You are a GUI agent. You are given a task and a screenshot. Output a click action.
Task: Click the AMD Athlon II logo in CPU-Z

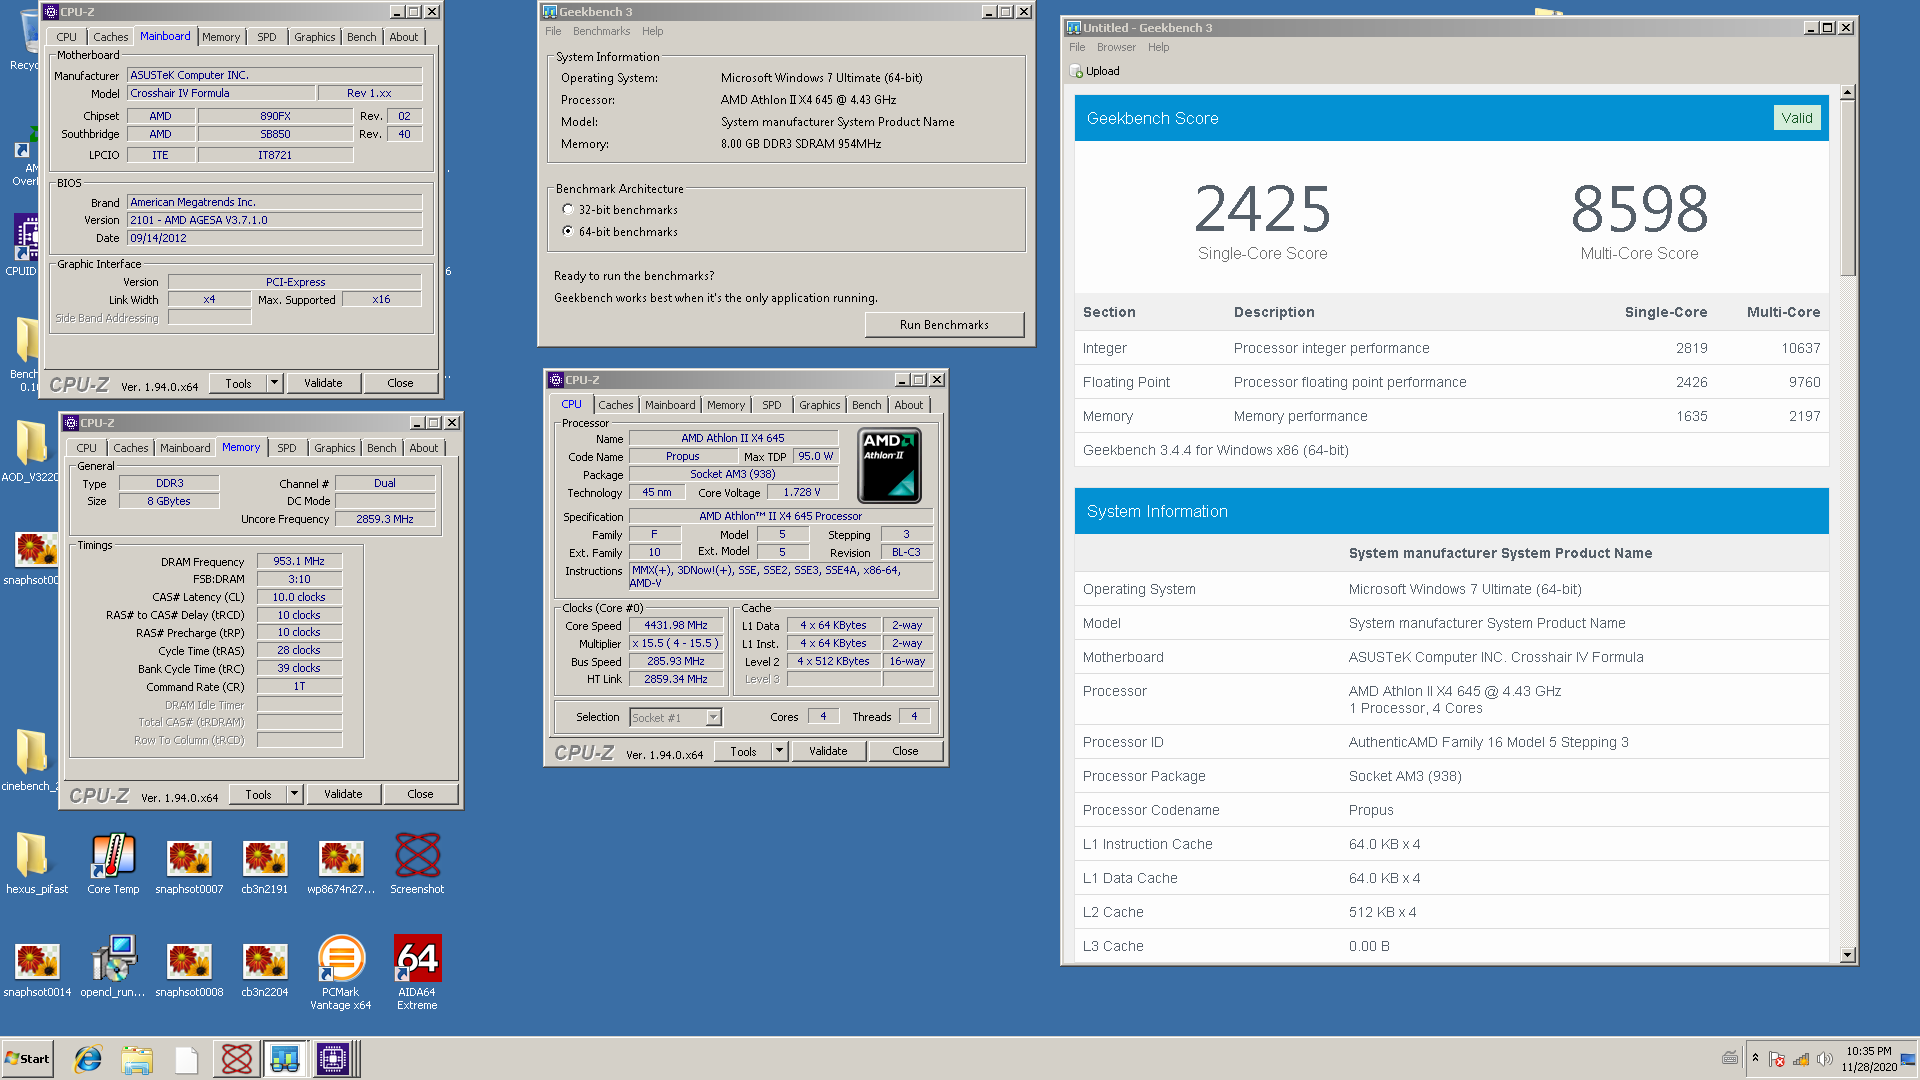pos(889,465)
